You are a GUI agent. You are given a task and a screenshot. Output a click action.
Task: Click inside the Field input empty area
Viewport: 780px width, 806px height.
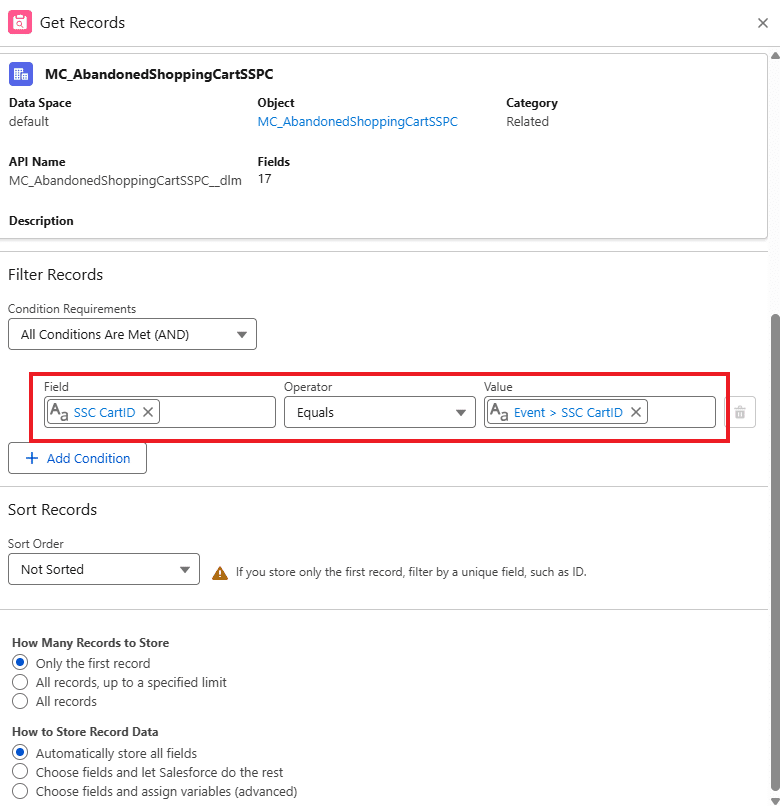point(217,412)
